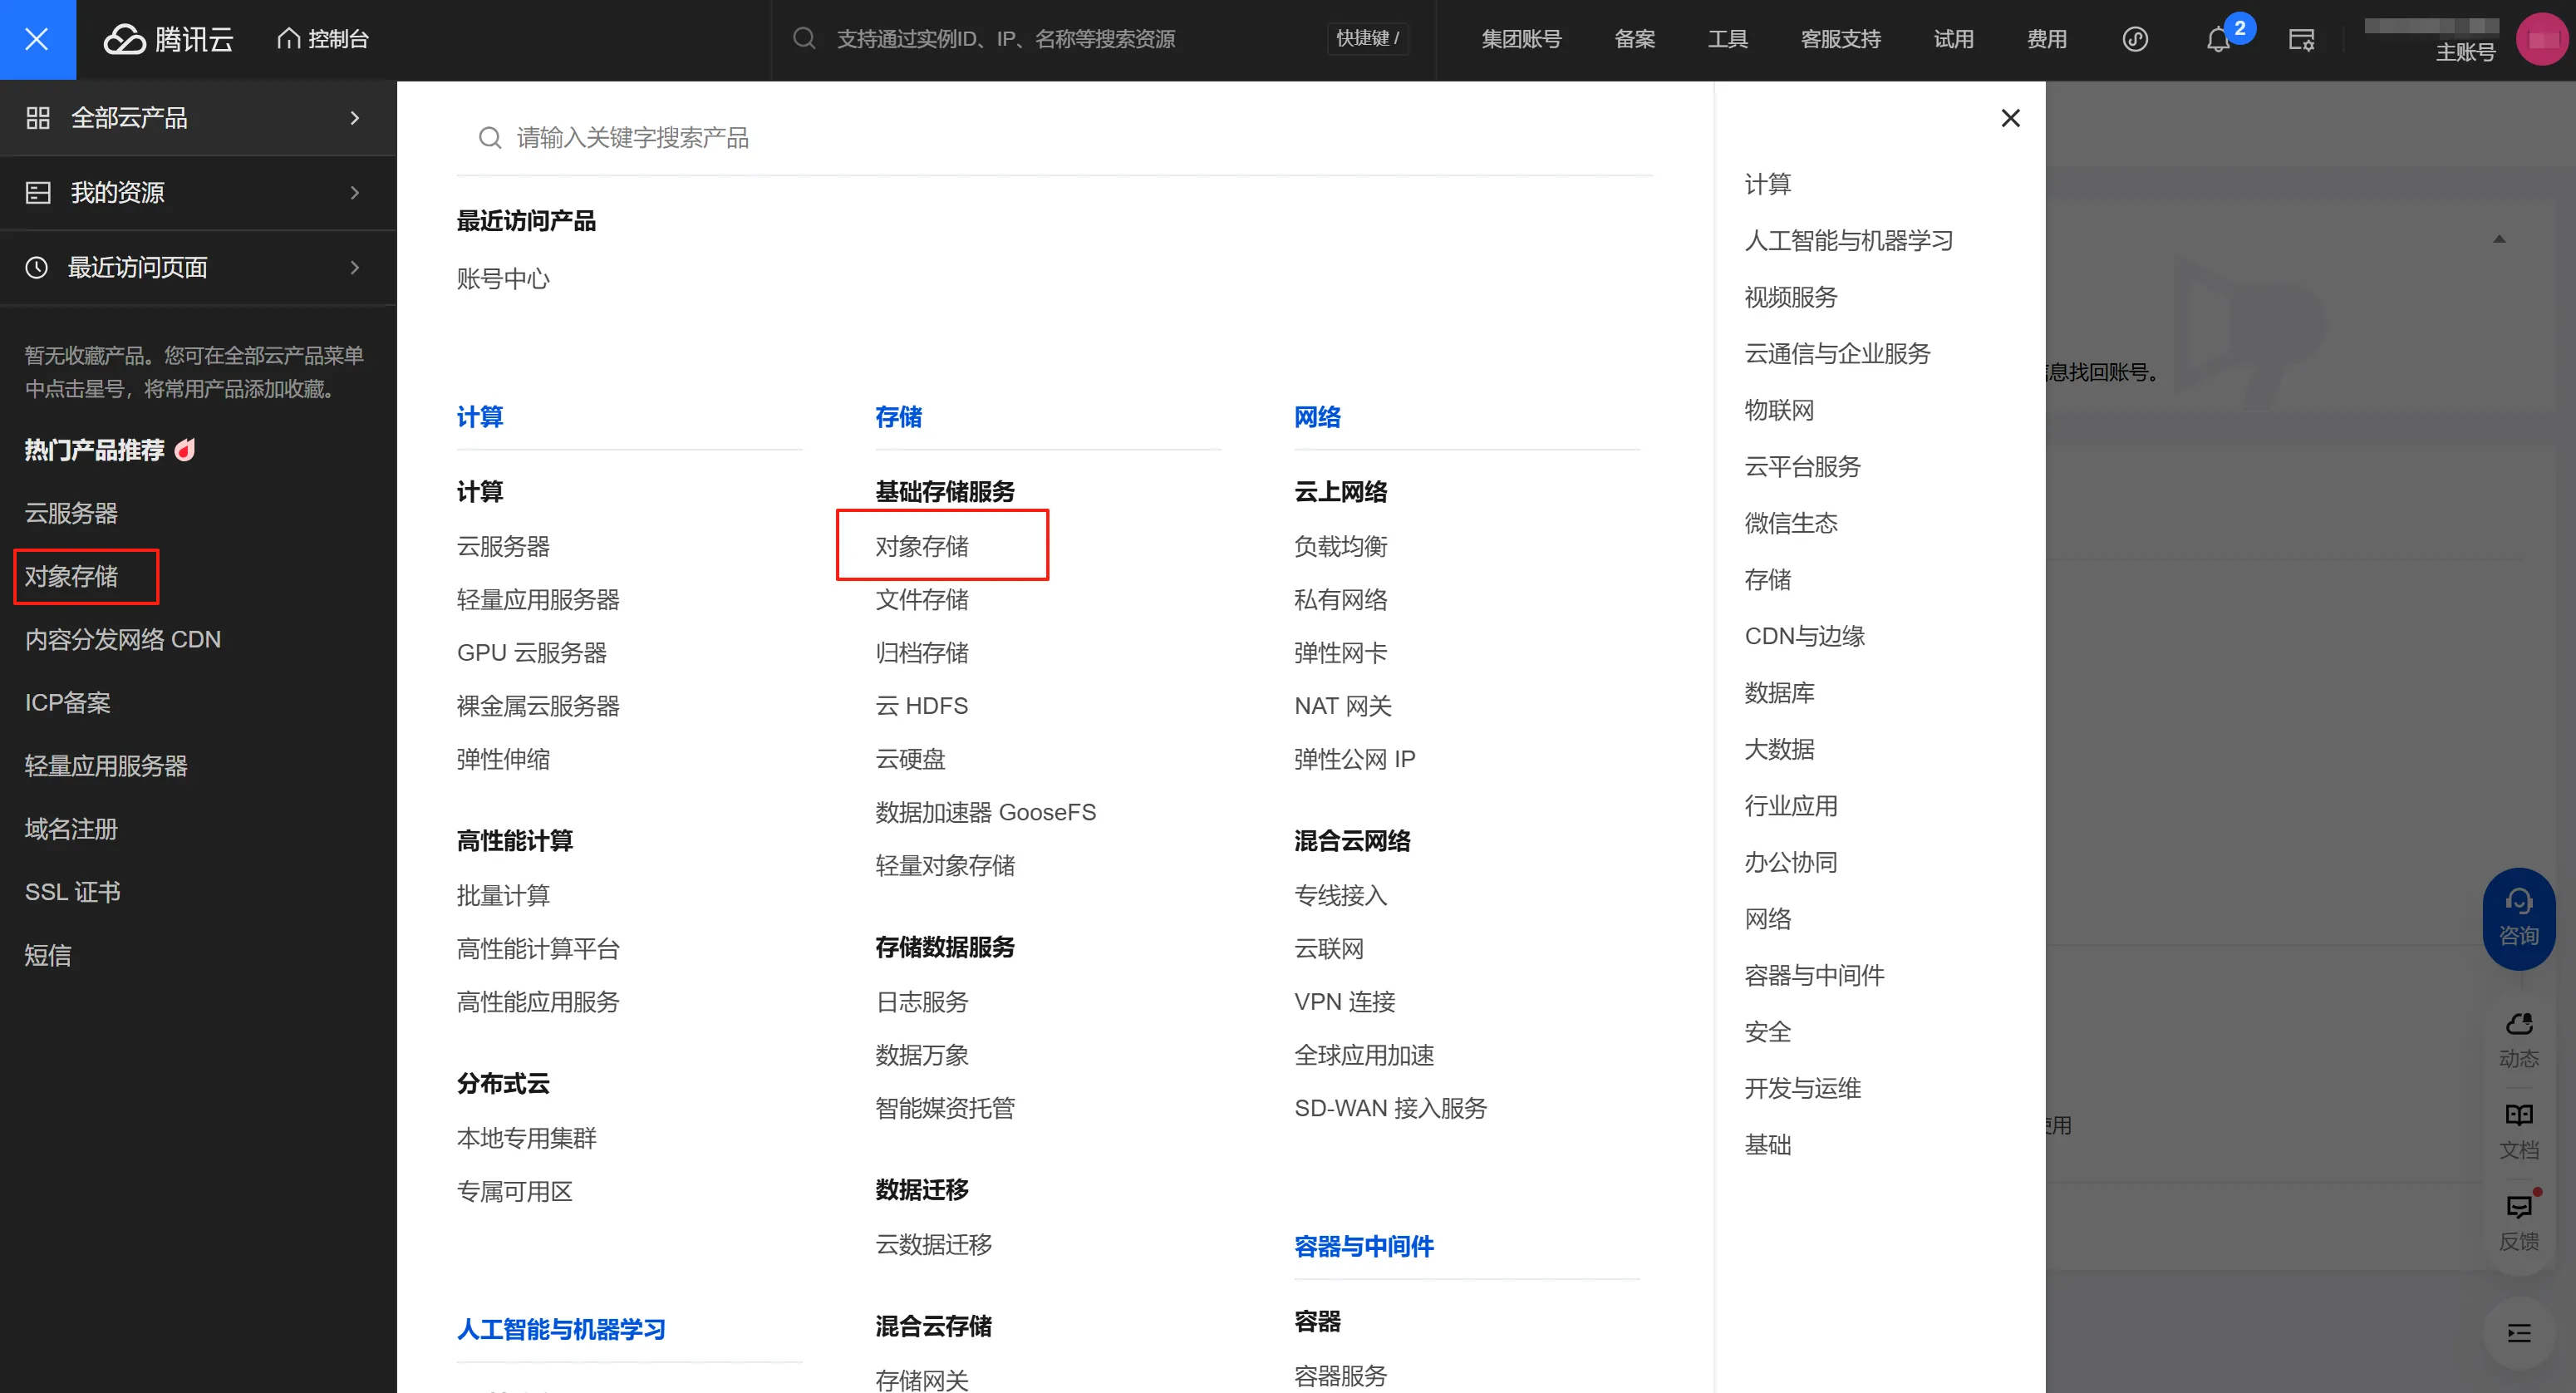Click the 全部云产品 grid icon

38,118
